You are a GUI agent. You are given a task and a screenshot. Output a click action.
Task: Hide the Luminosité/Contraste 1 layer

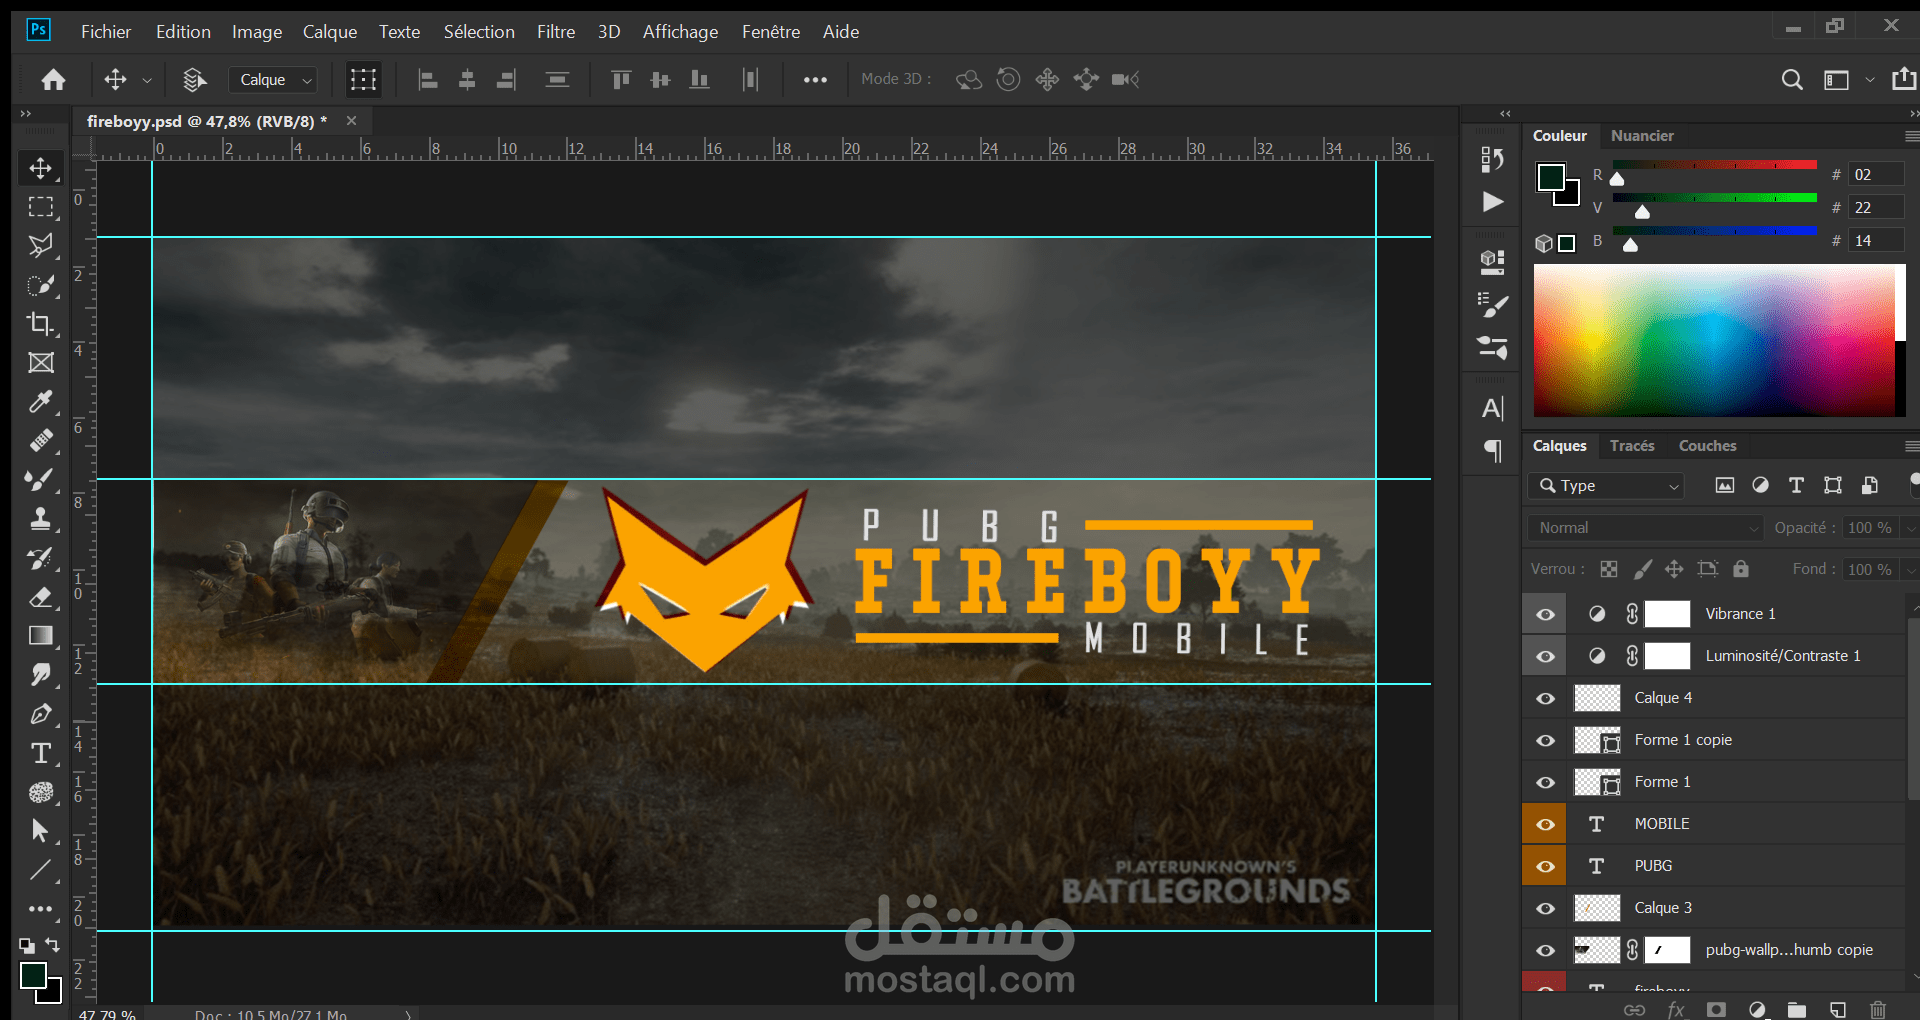(1545, 656)
